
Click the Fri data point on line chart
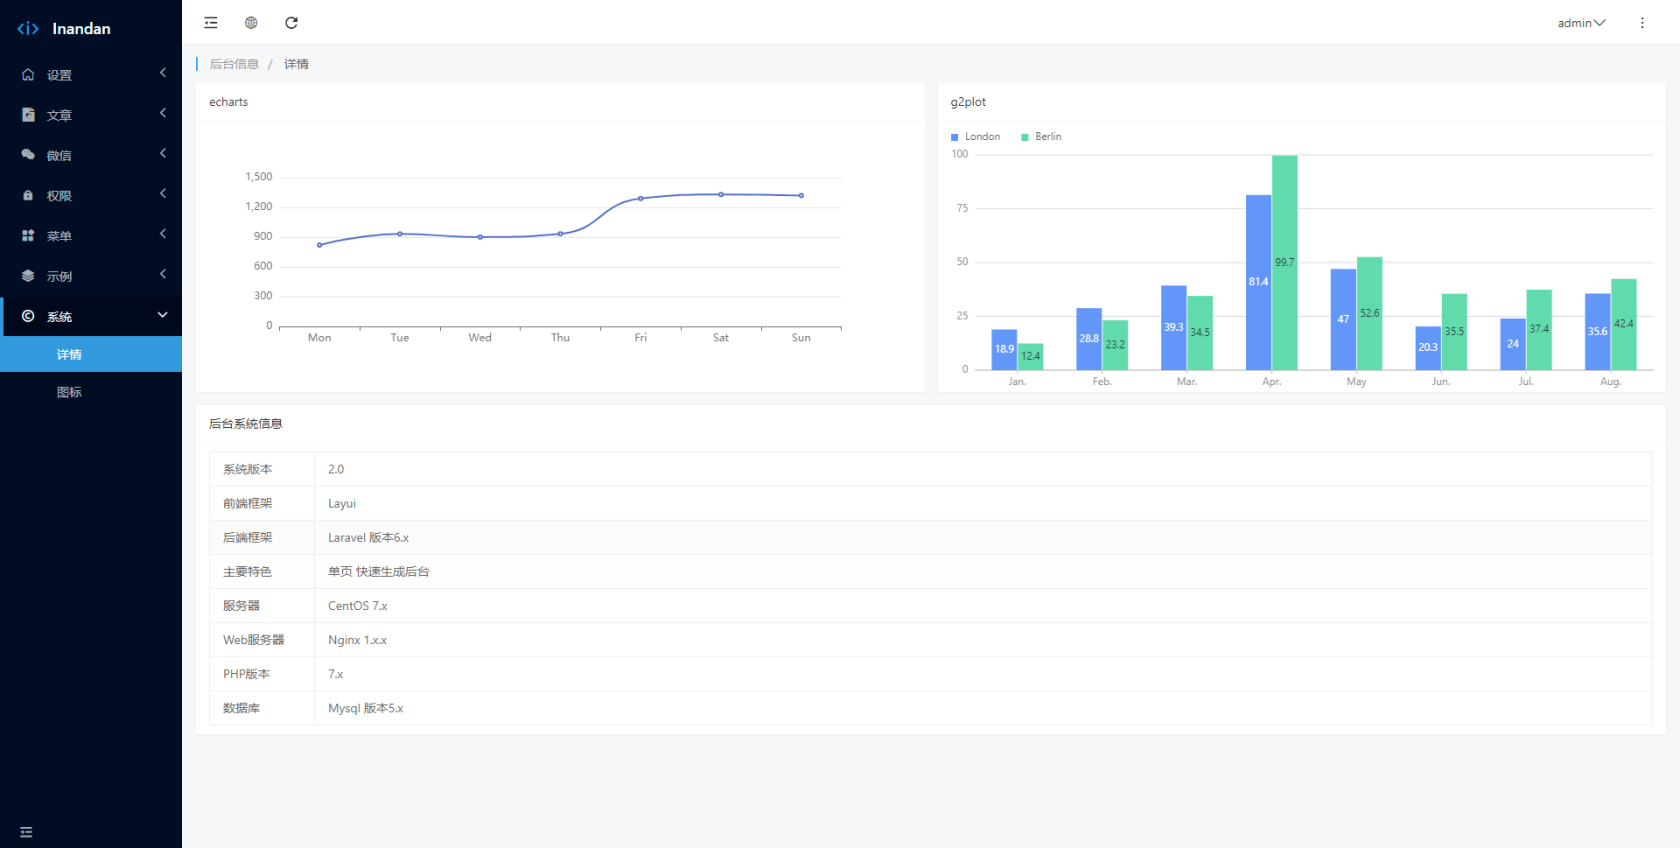[x=641, y=198]
